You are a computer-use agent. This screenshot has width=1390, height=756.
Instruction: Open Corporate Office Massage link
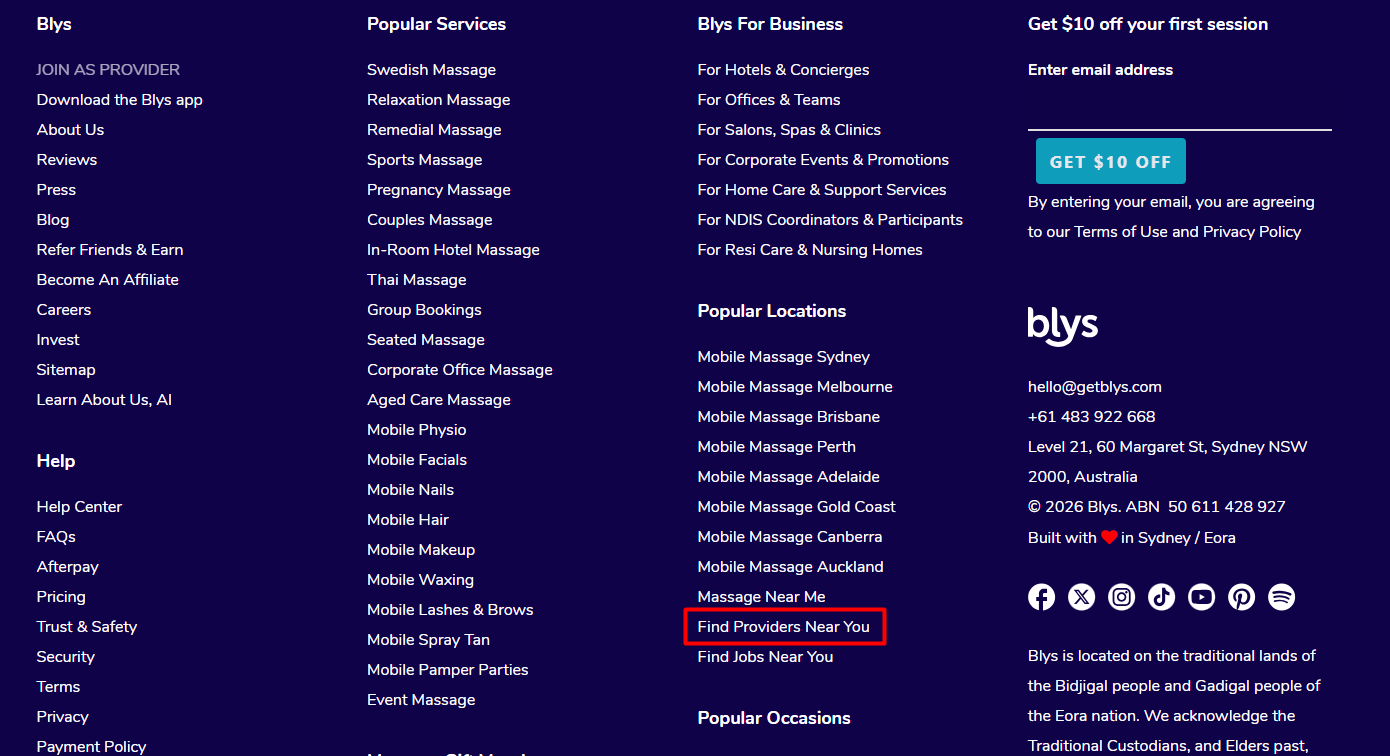pyautogui.click(x=460, y=370)
